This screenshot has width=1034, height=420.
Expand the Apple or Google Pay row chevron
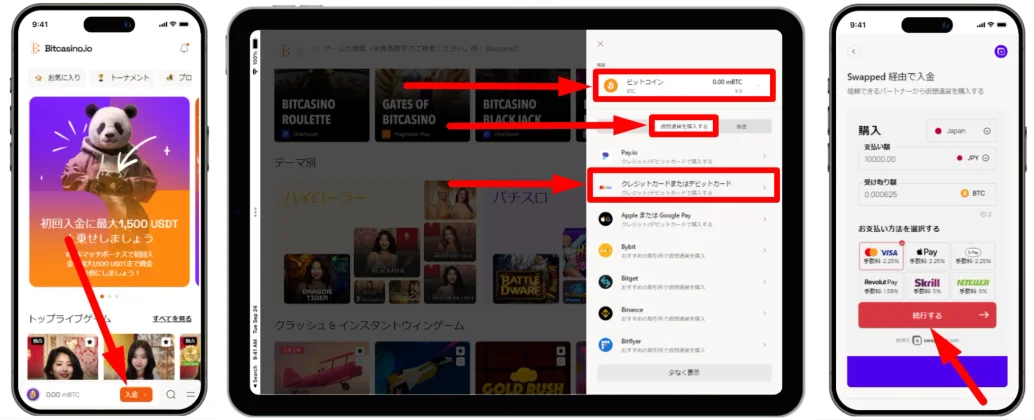tap(764, 219)
